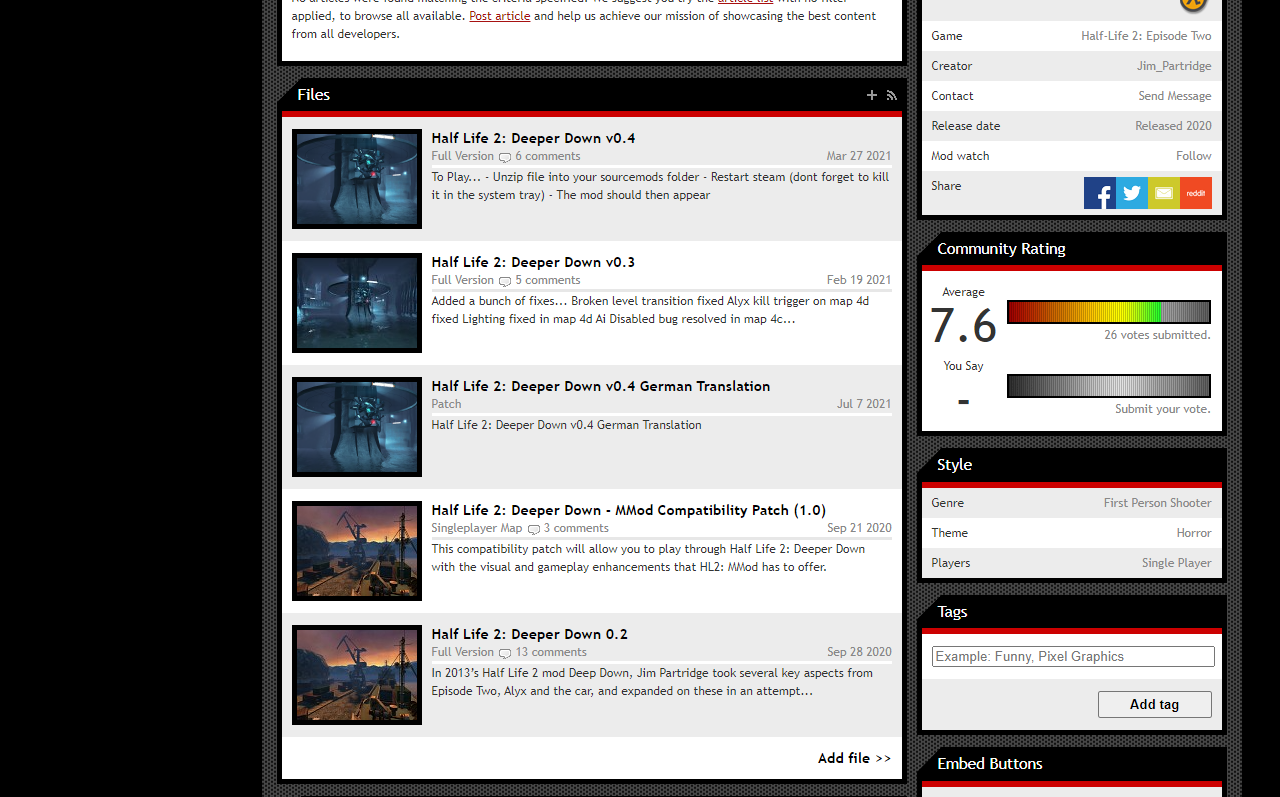Screen dimensions: 1280x797
Task: Open the "MMod Compatibility Patch (1.0)" link
Action: coord(629,510)
